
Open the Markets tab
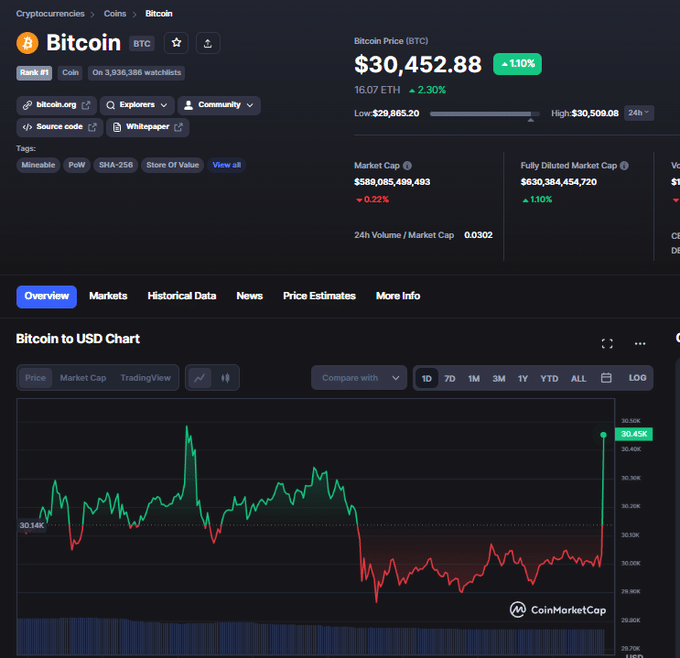point(108,296)
